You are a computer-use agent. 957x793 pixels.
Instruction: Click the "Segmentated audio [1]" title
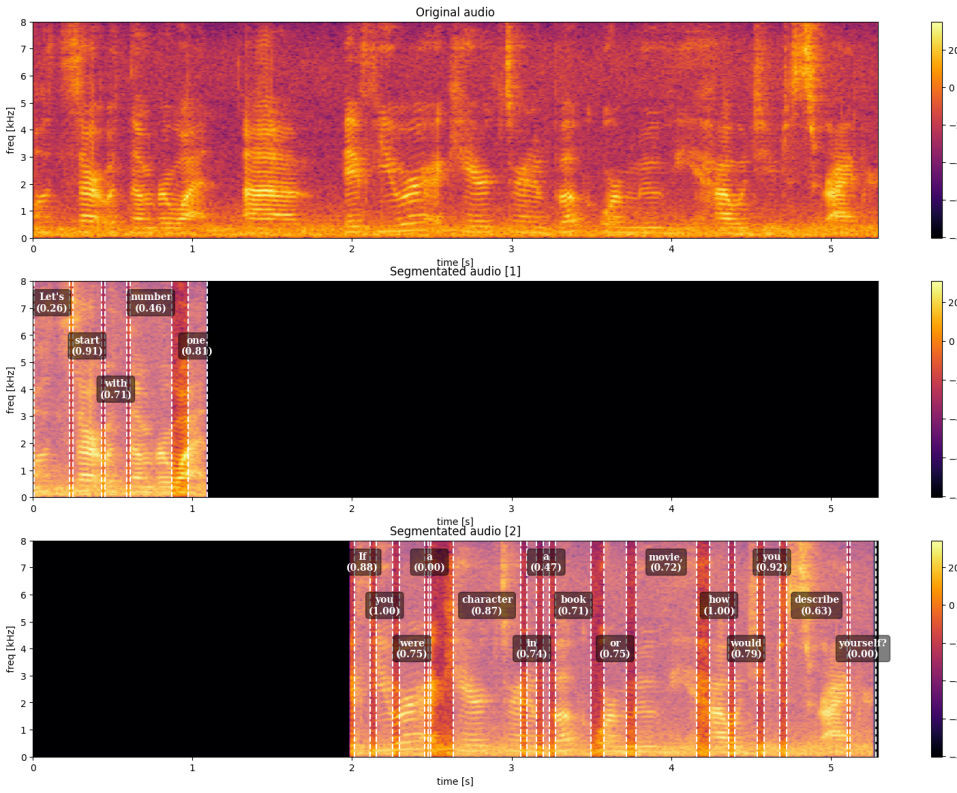[455, 271]
